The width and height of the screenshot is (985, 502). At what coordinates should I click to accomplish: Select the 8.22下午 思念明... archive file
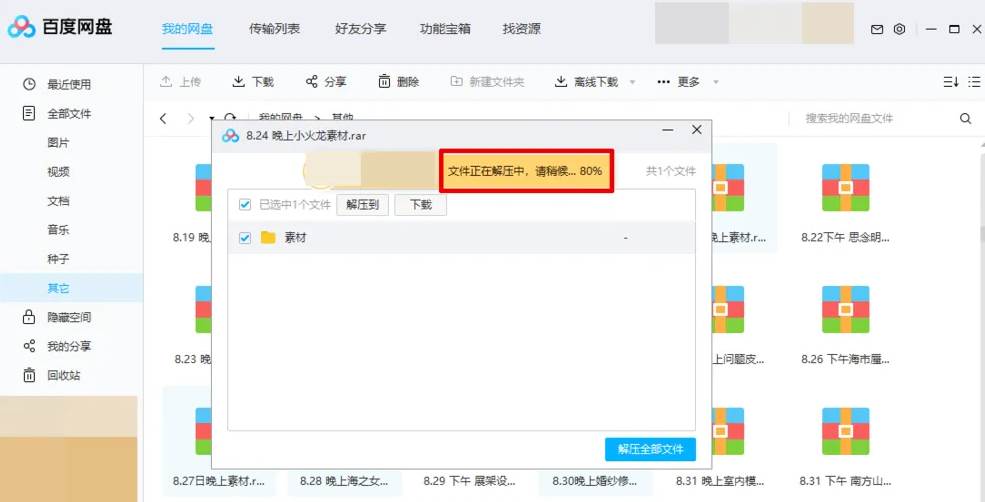click(845, 198)
